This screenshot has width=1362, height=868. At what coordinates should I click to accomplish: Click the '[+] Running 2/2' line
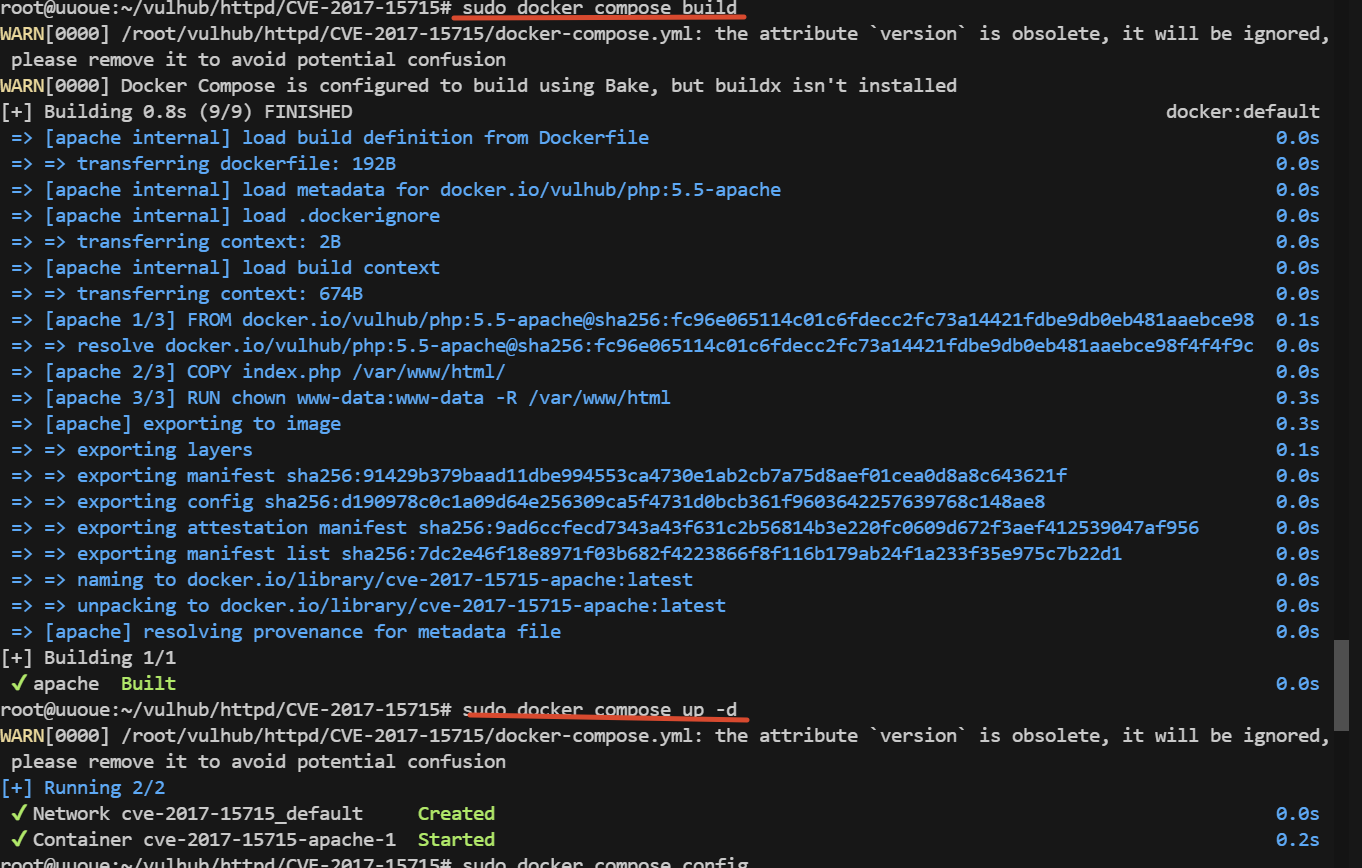83,788
